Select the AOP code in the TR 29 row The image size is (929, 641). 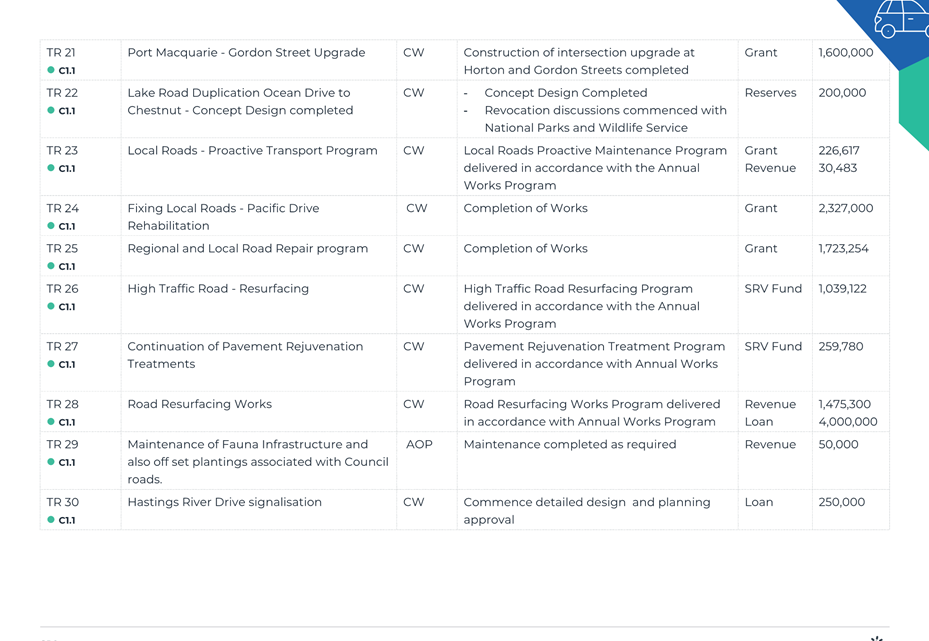[x=419, y=444]
